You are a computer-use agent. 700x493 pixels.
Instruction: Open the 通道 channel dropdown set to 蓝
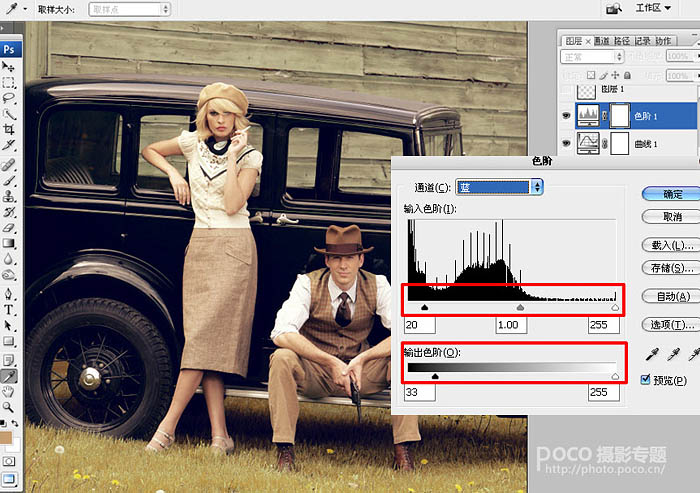click(x=499, y=187)
